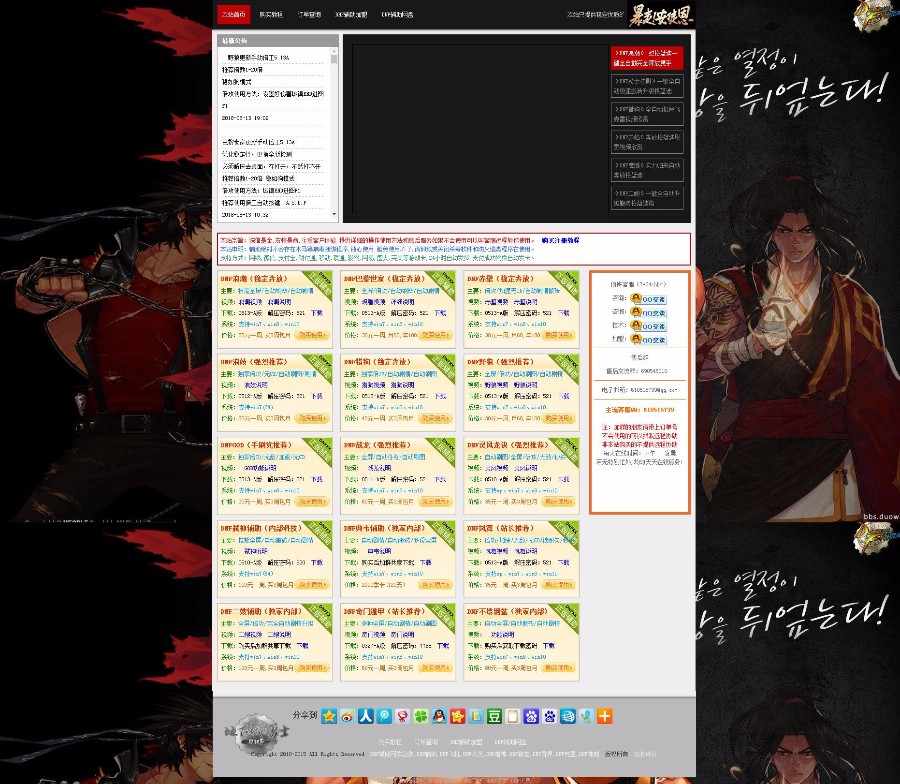Click the dark blue Baidu paw share icon

coord(531,716)
